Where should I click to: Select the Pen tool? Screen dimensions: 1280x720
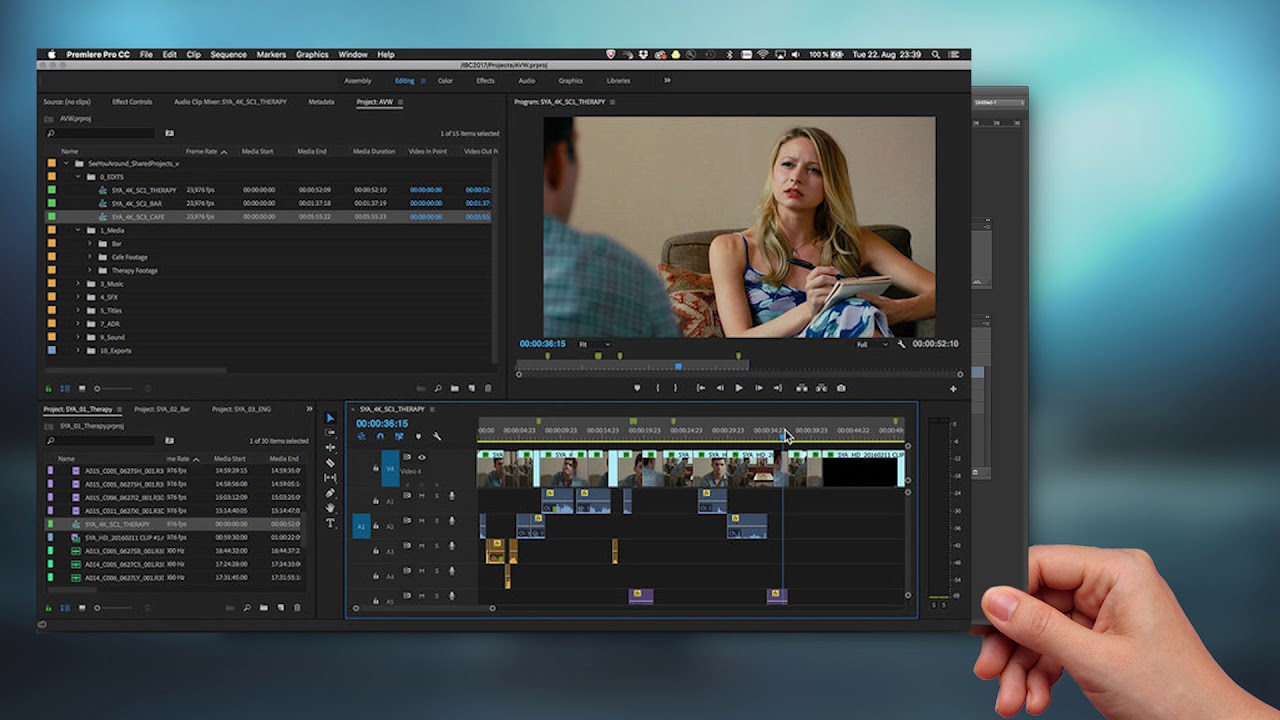pos(330,492)
